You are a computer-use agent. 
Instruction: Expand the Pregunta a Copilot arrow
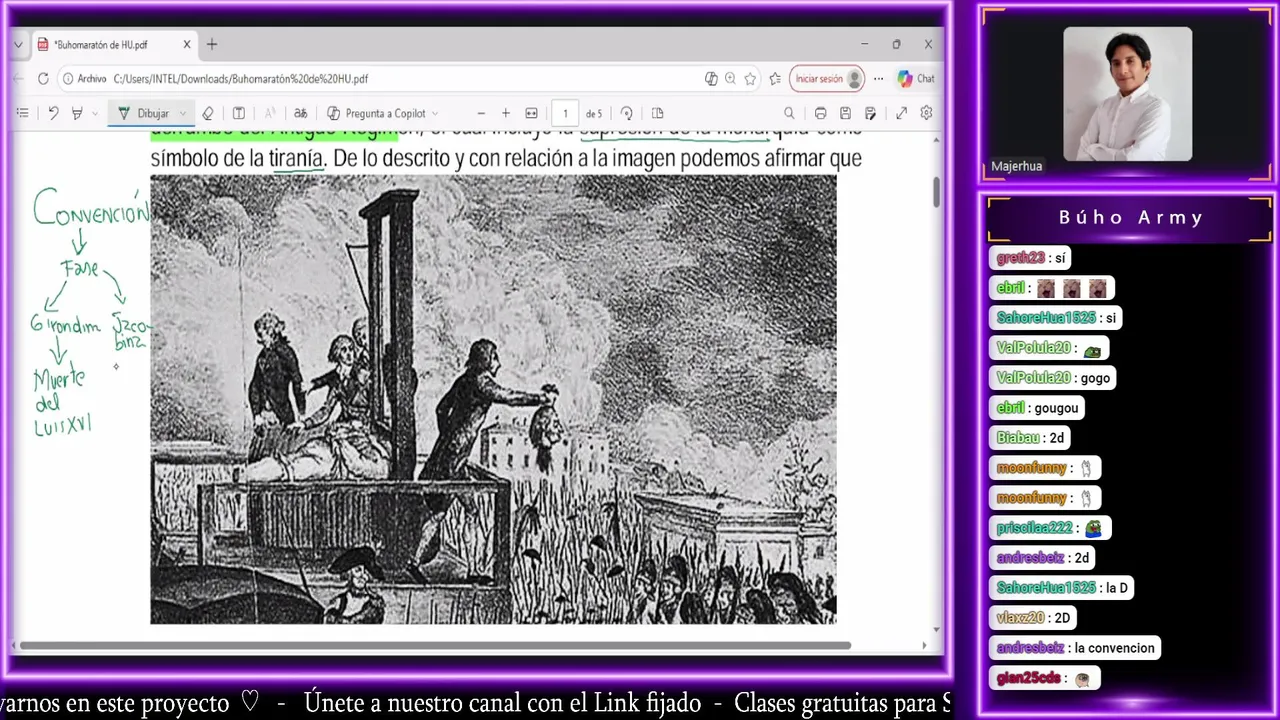tap(435, 113)
